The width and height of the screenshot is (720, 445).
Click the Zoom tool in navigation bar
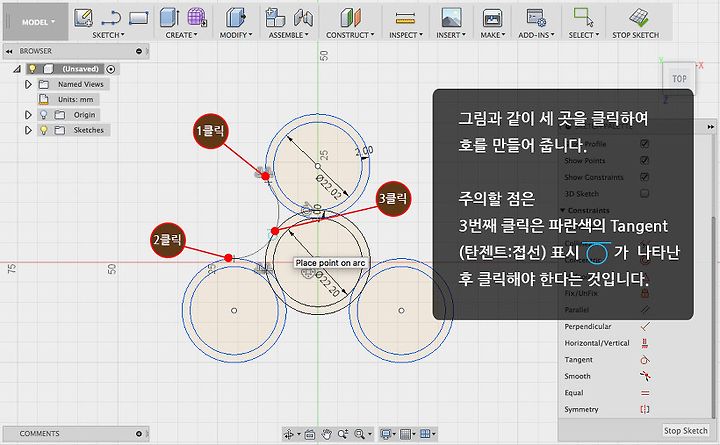343,434
